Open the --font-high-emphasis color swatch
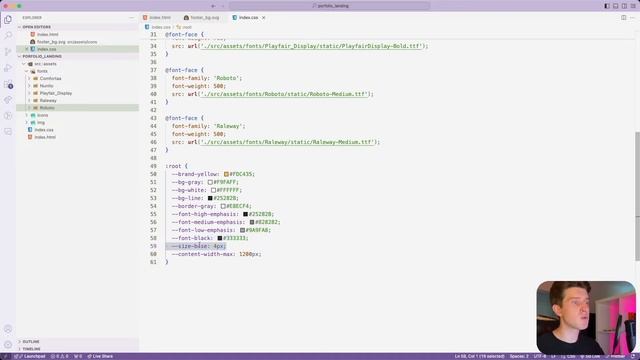The height and width of the screenshot is (360, 640). tap(245, 214)
